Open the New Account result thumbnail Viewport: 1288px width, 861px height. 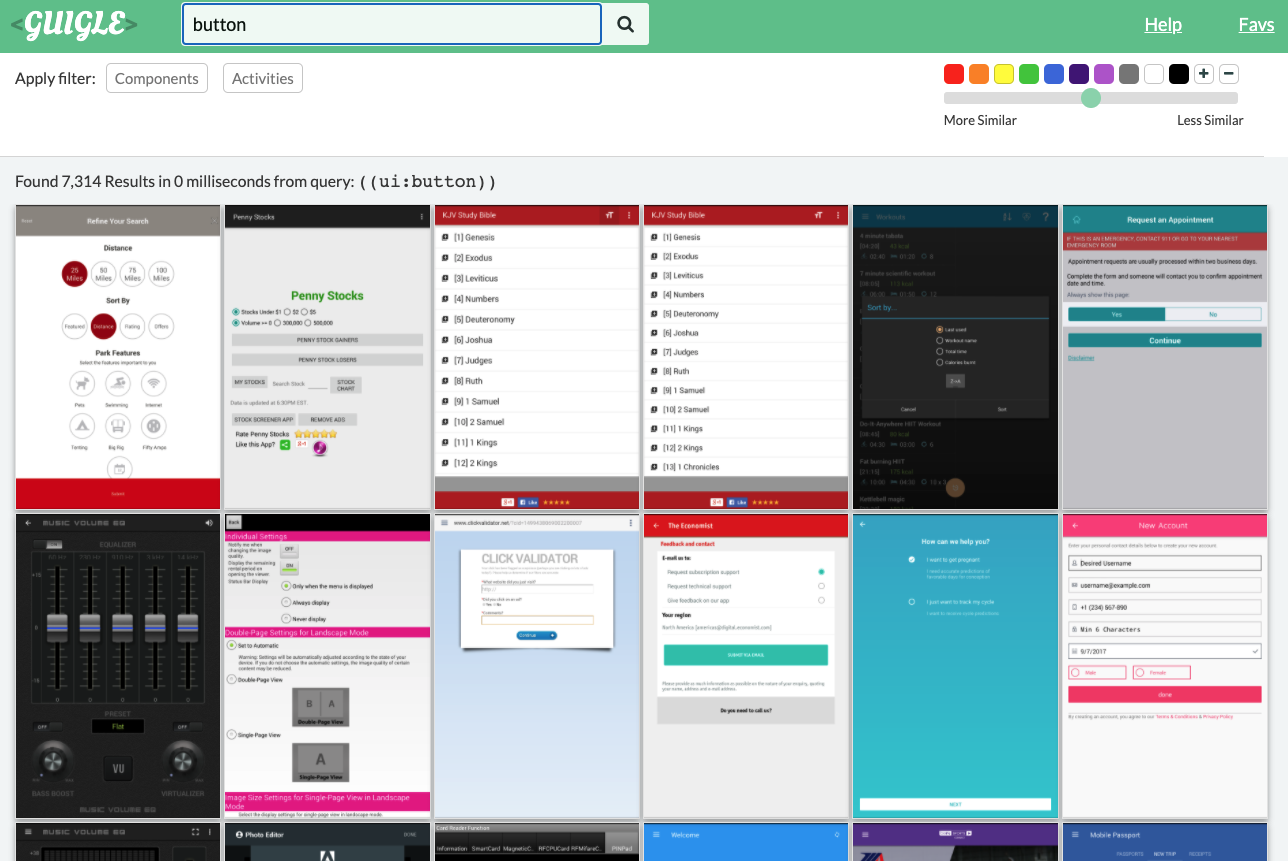[x=1164, y=666]
